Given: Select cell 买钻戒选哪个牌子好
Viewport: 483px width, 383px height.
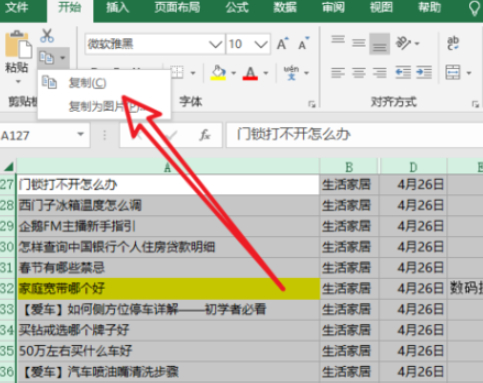Looking at the screenshot, I should click(168, 330).
